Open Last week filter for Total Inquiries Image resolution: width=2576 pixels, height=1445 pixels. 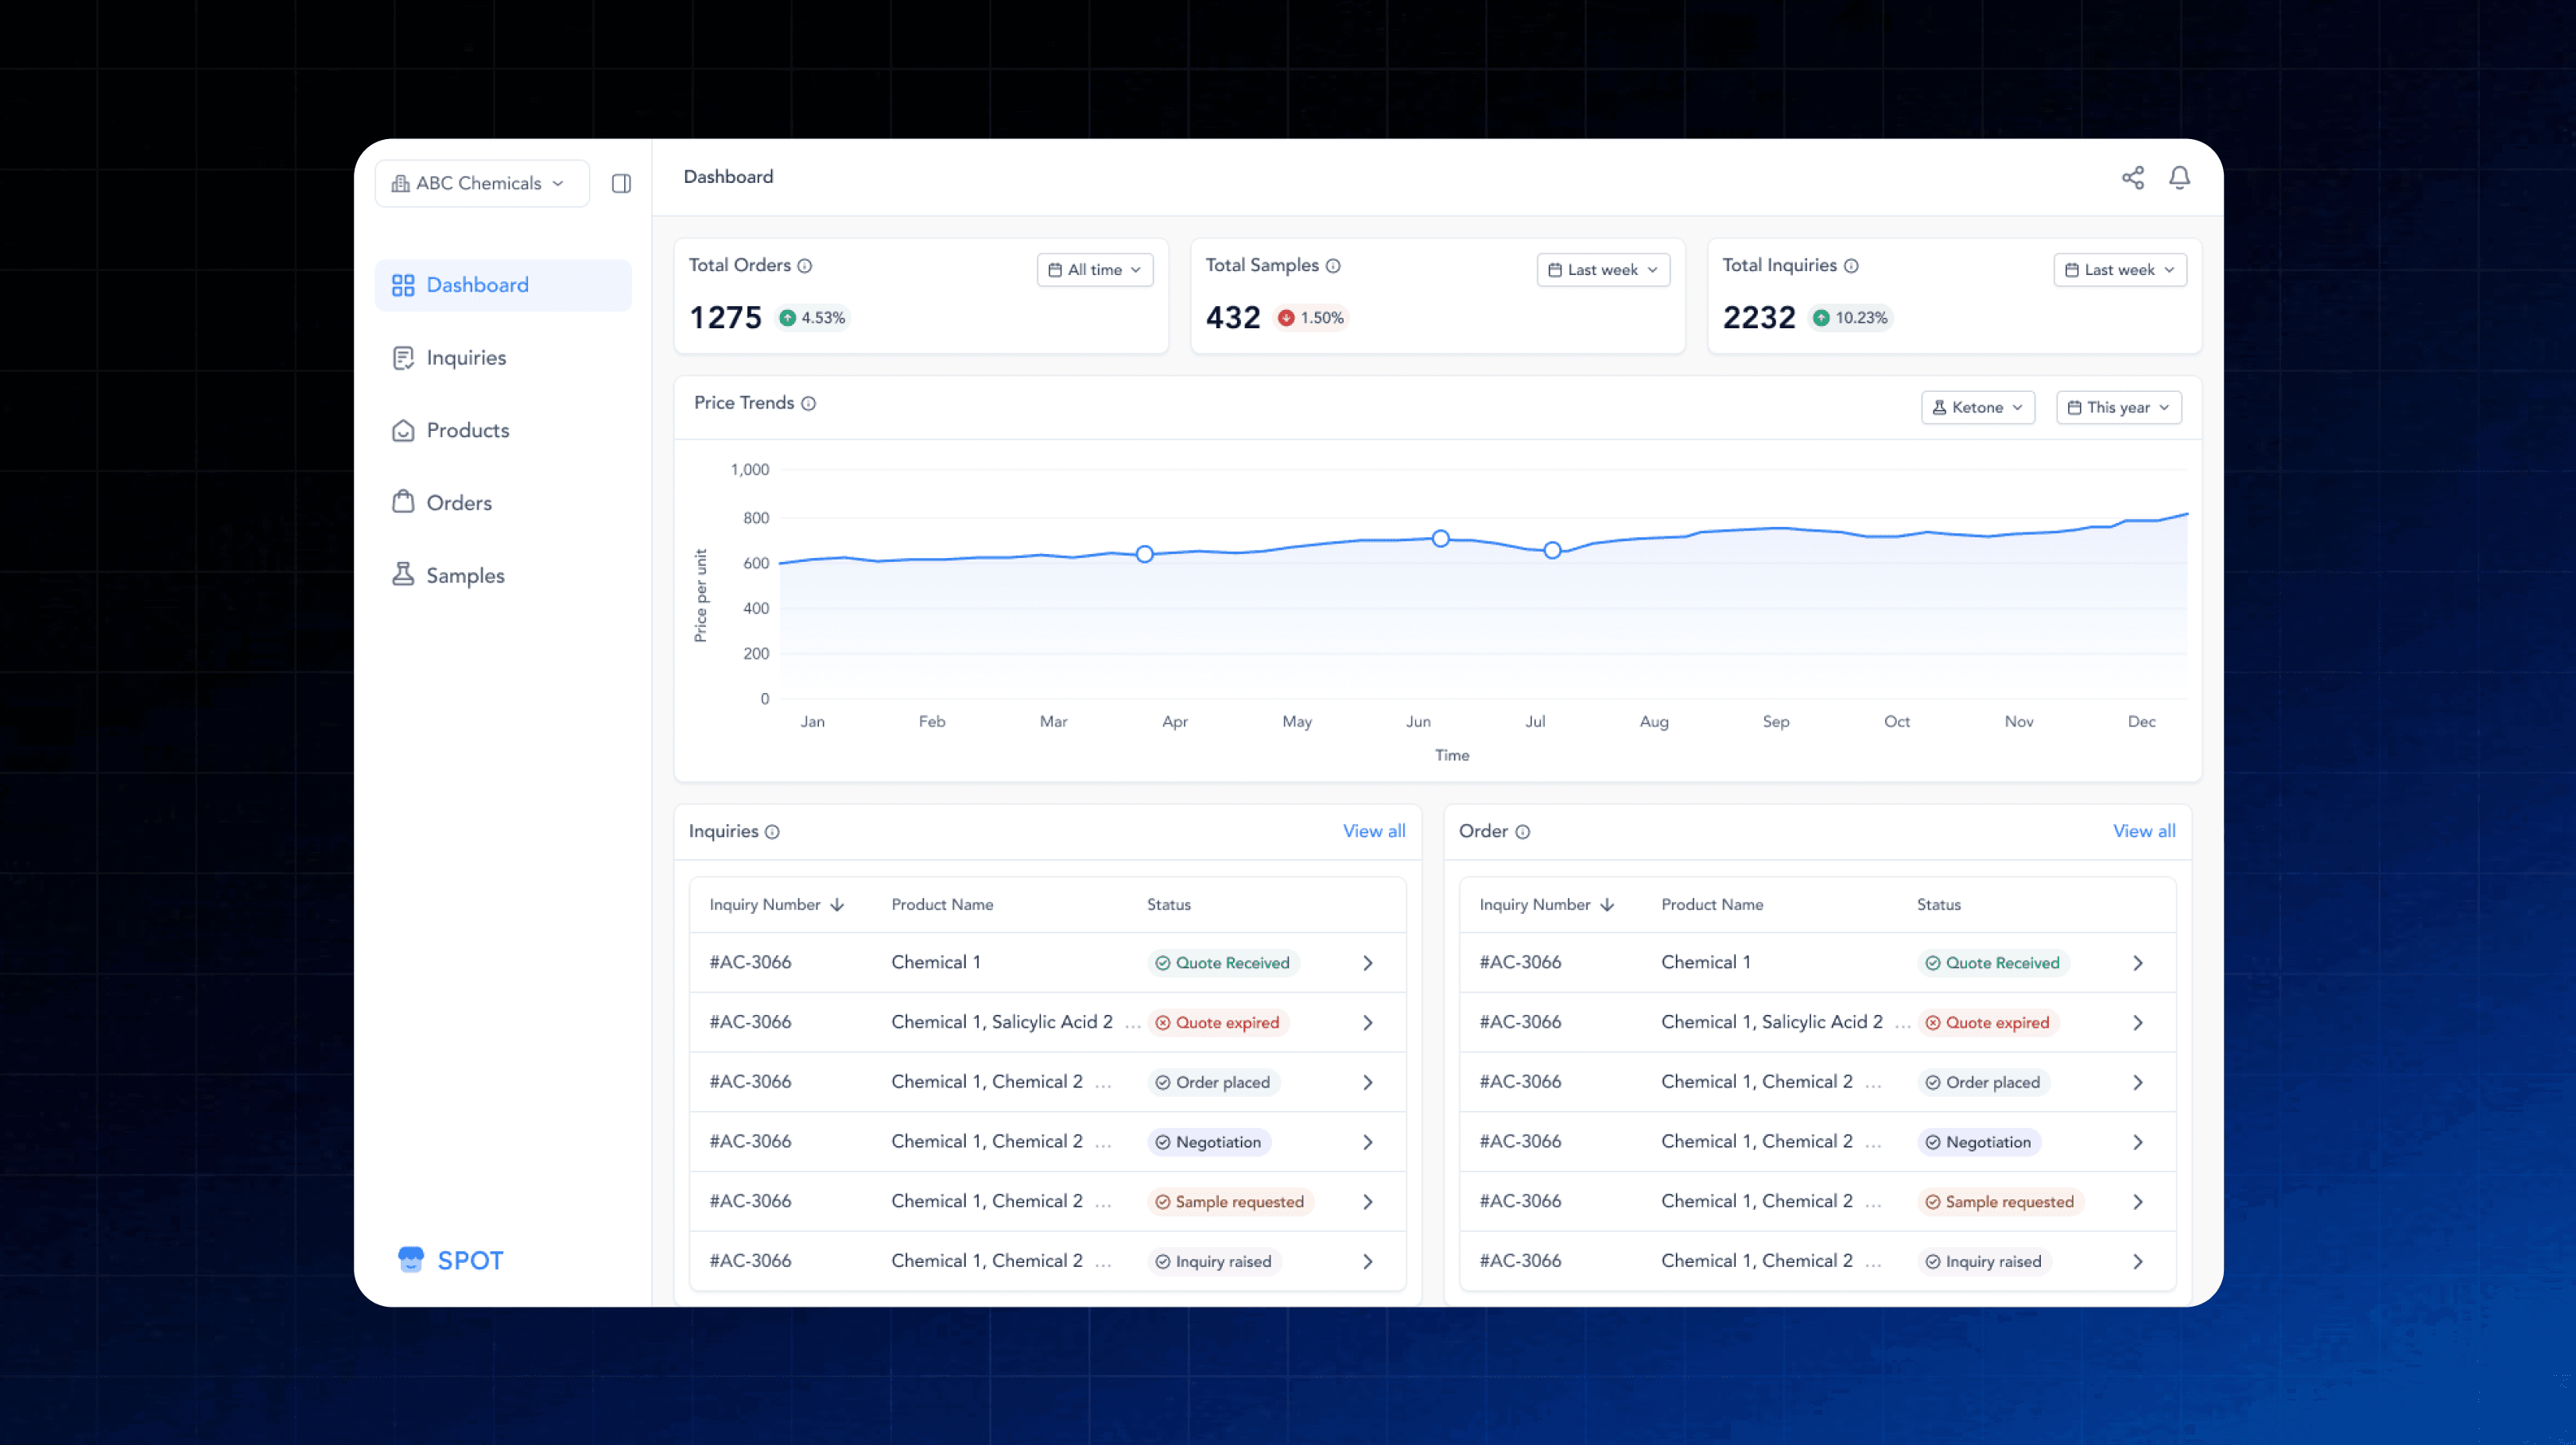[2120, 270]
